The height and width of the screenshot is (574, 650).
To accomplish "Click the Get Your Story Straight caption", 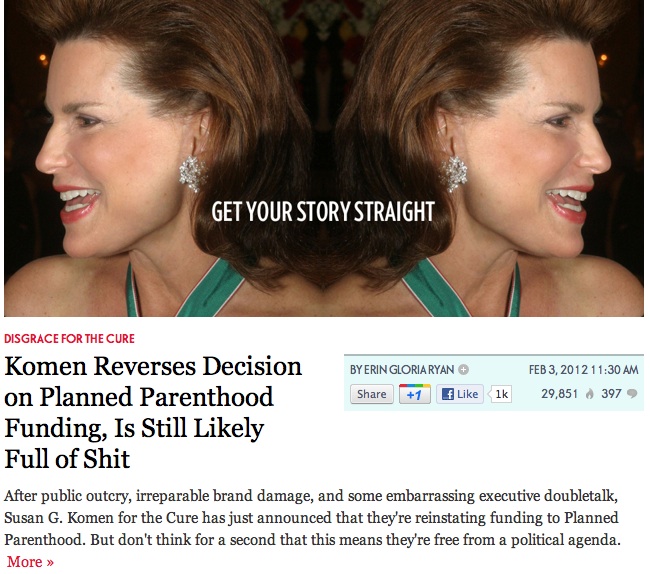I will click(x=323, y=212).
